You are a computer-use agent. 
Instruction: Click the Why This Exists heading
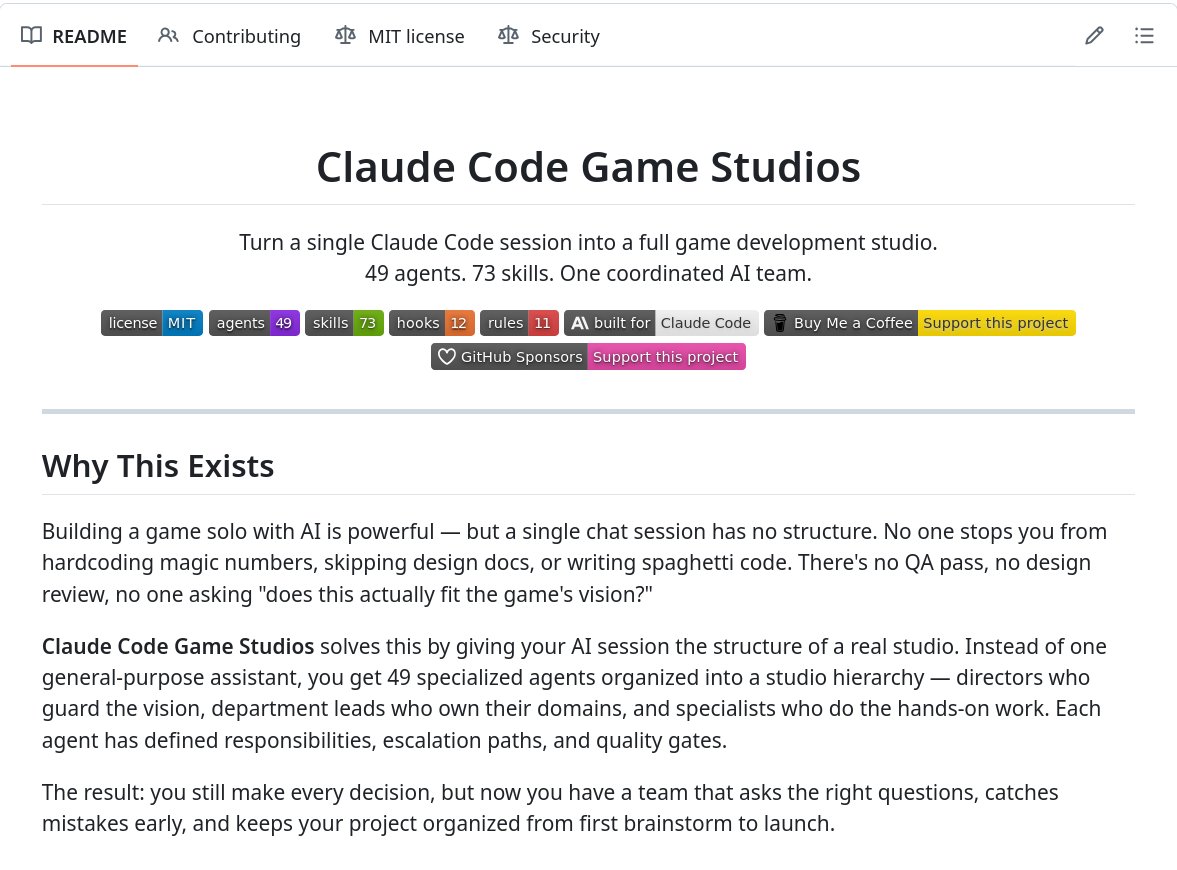point(158,466)
